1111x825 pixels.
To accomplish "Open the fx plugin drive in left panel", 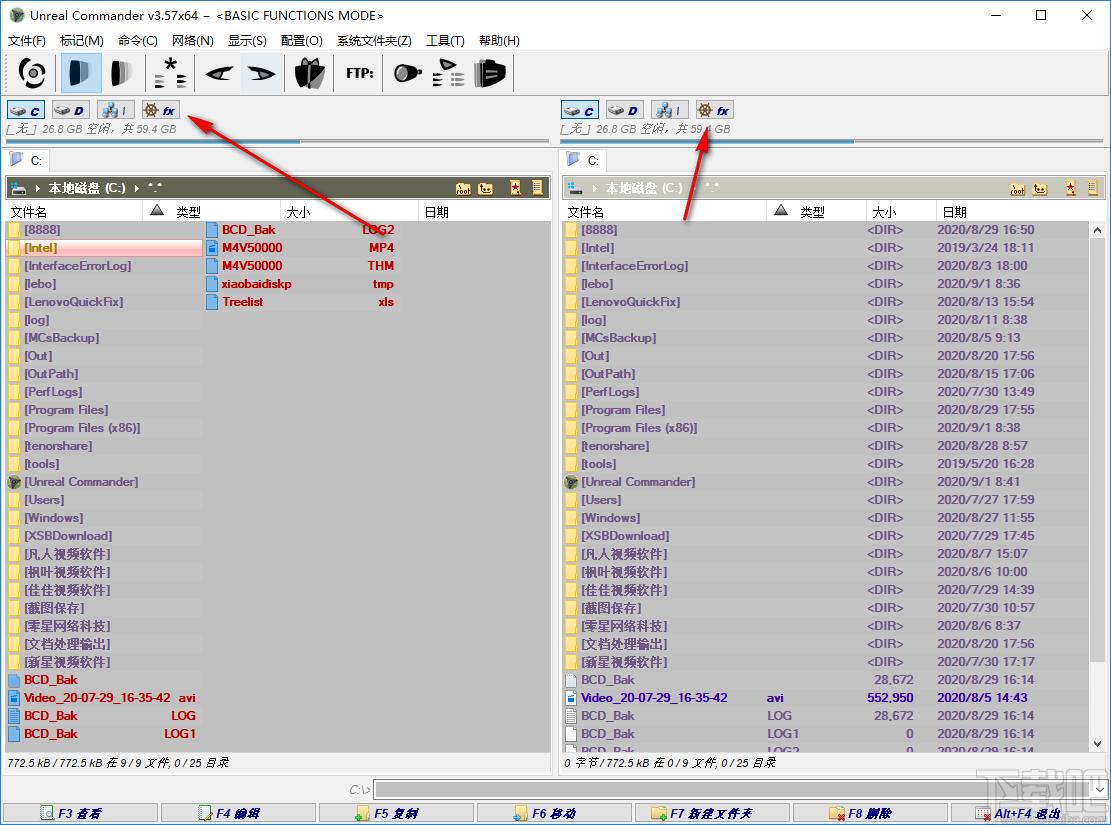I will tap(160, 111).
